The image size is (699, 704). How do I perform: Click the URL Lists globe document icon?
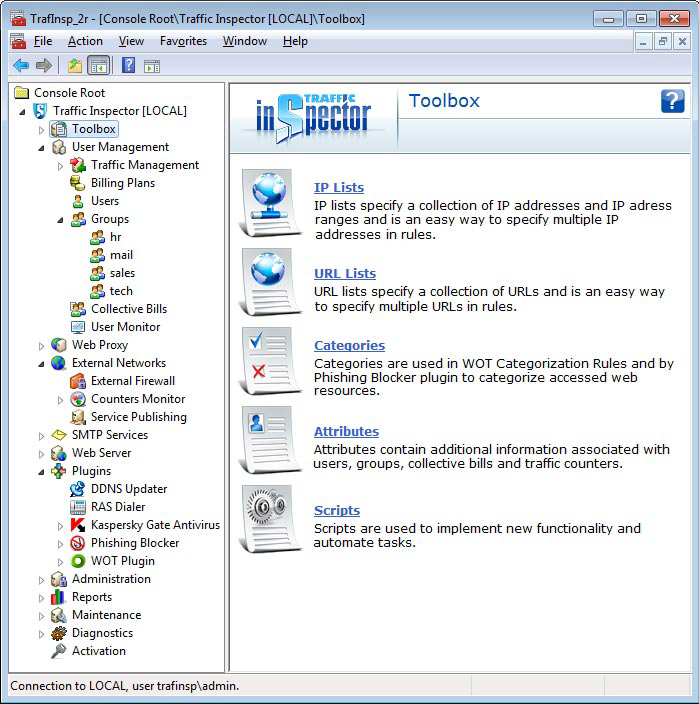270,282
